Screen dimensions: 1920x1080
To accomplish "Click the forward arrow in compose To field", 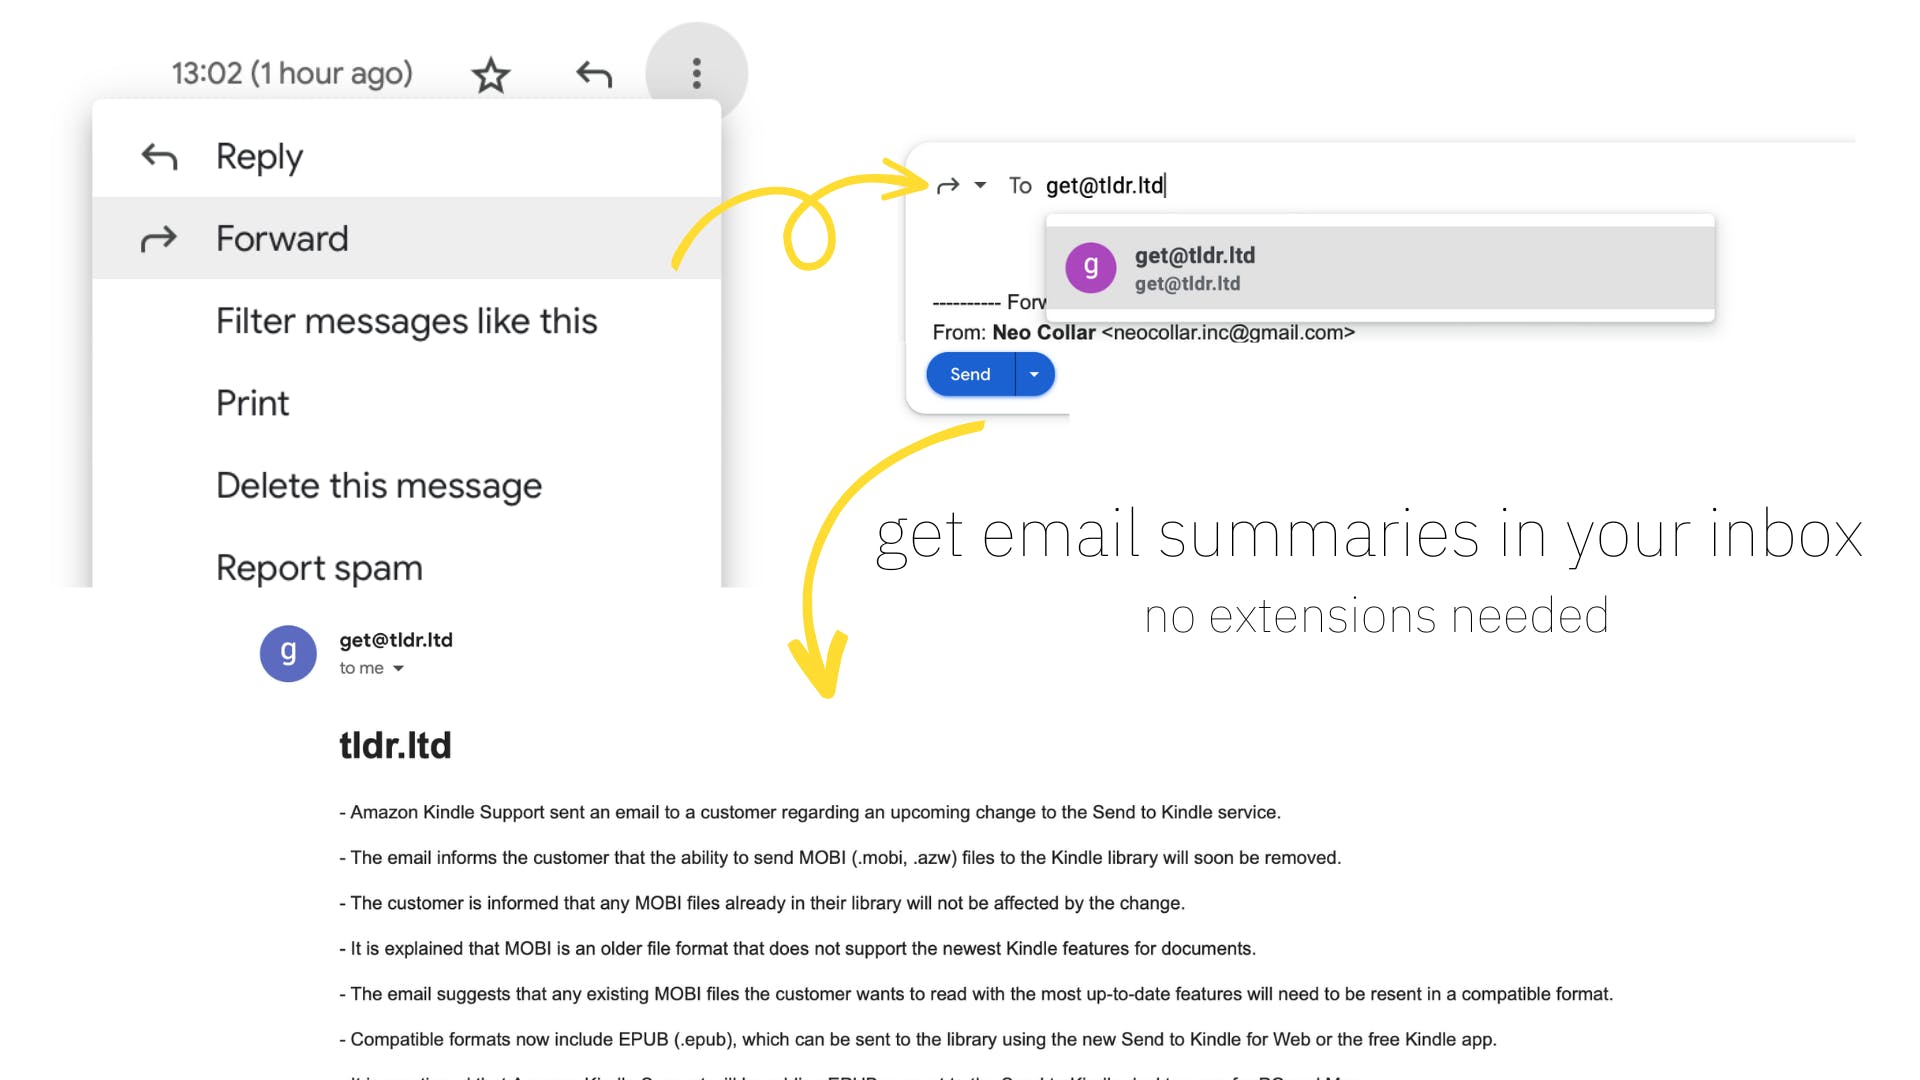I will (x=945, y=185).
